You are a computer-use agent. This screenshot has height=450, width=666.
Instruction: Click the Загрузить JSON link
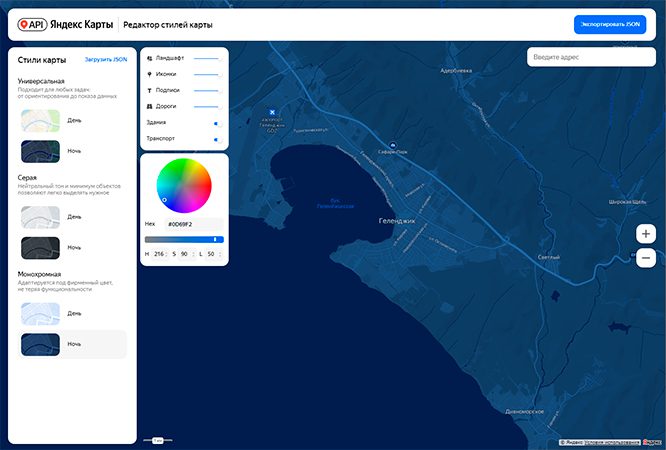pos(106,59)
